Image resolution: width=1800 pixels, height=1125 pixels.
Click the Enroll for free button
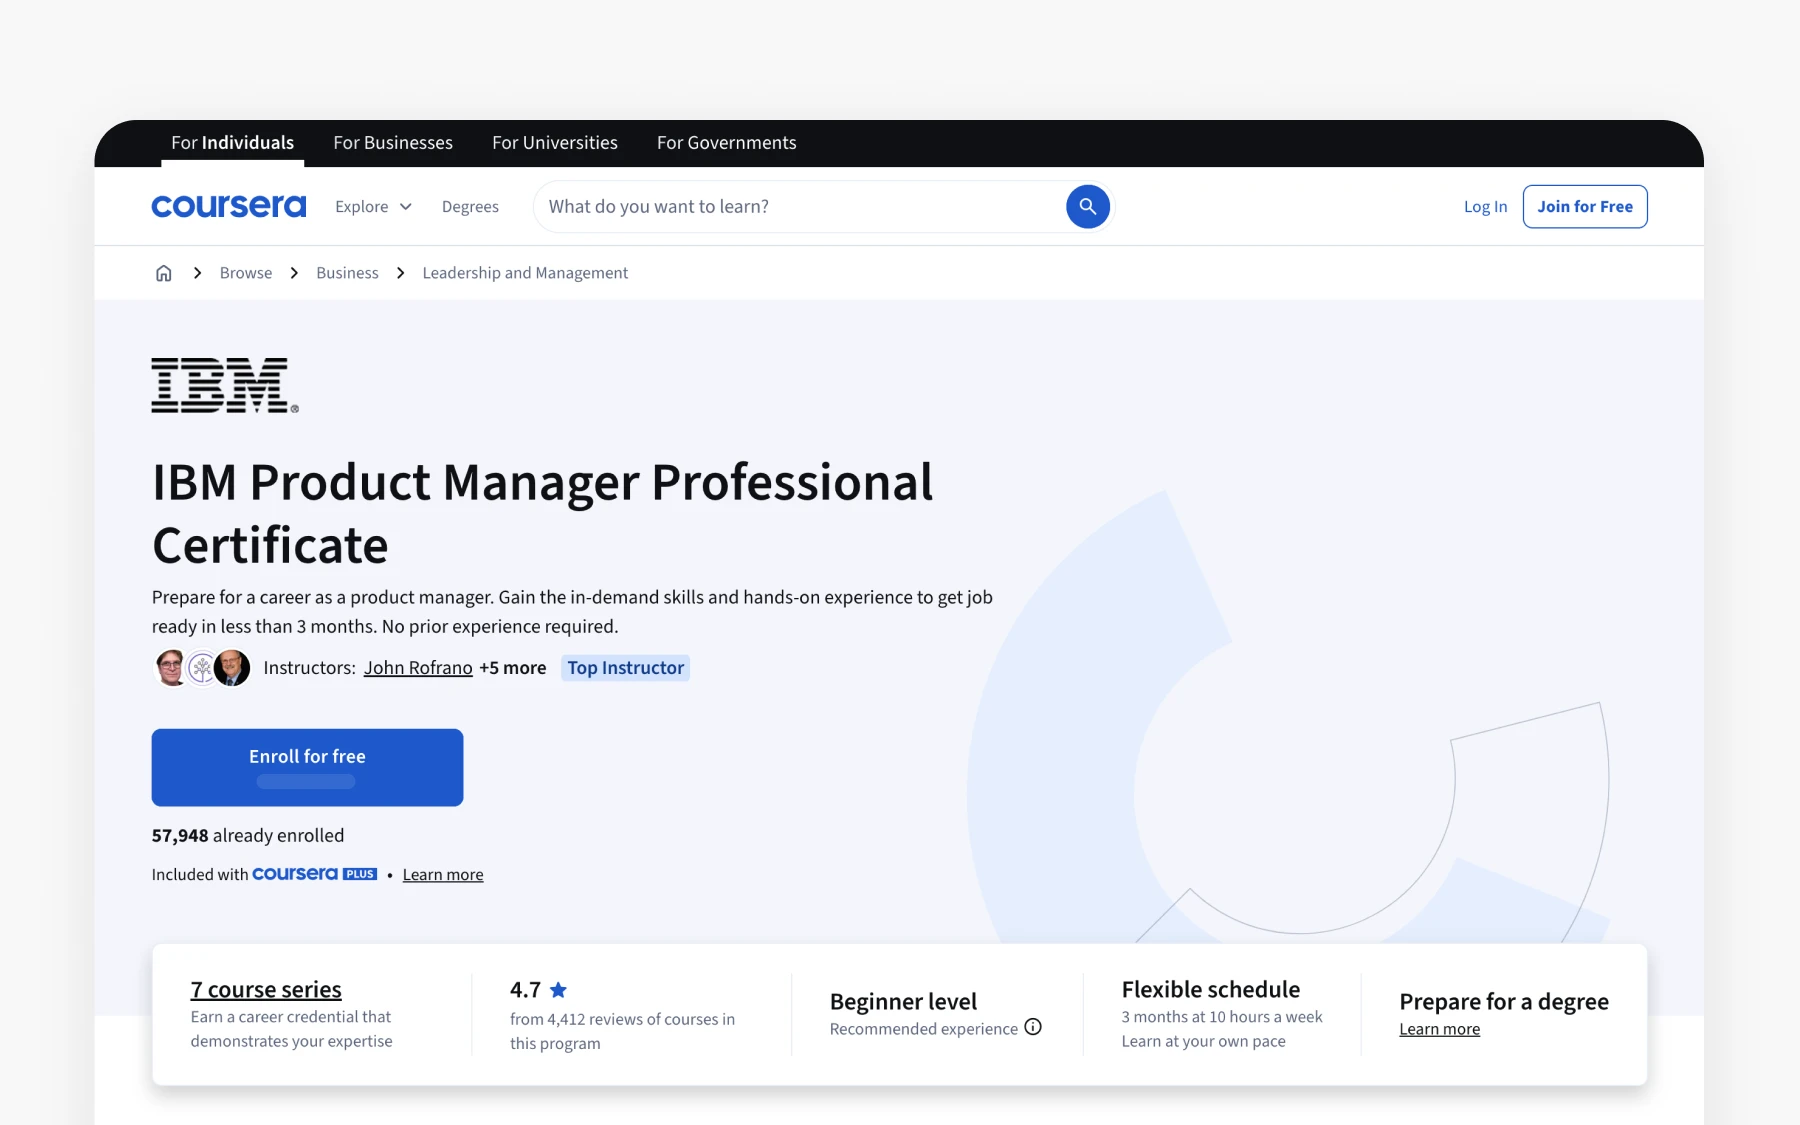[x=307, y=767]
